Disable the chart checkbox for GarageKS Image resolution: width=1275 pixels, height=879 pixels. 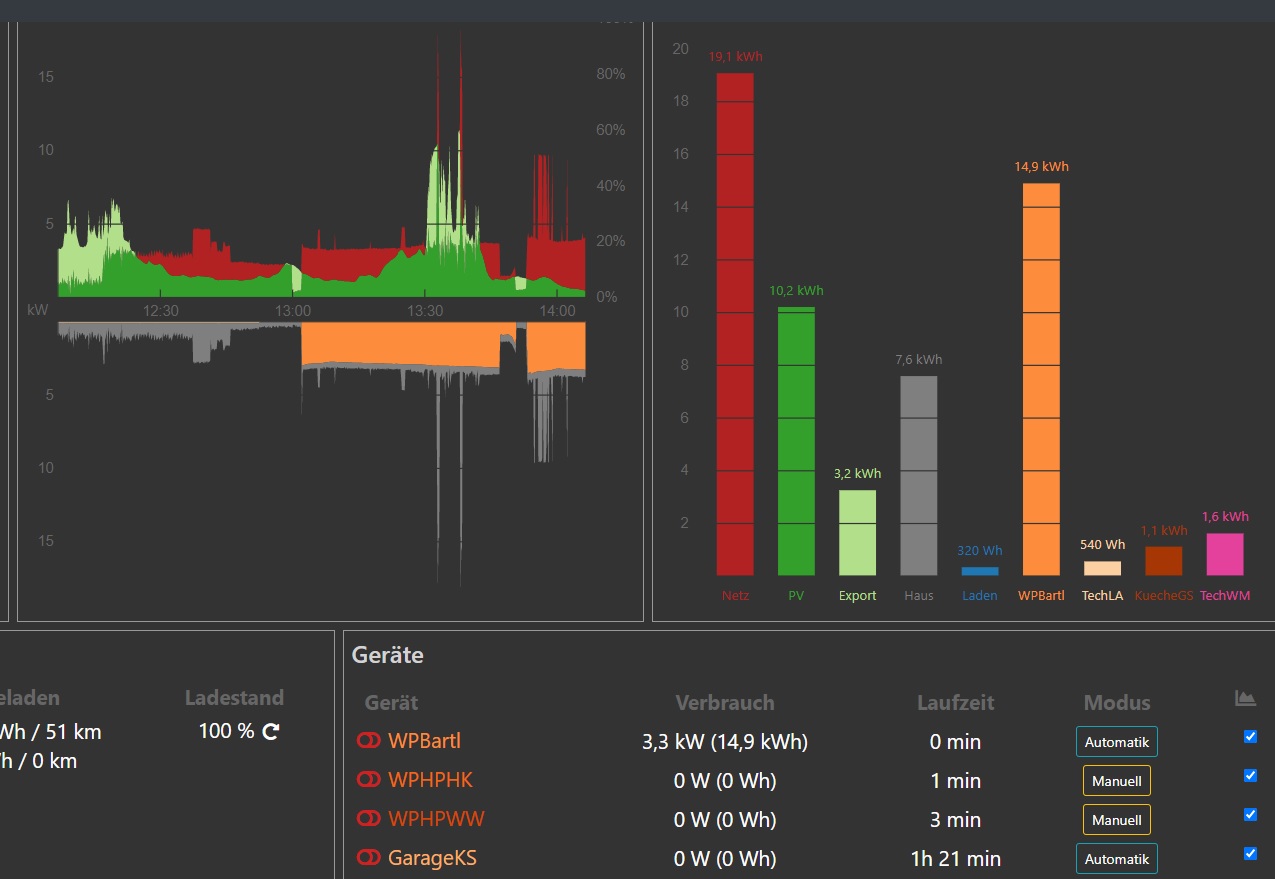tap(1250, 854)
